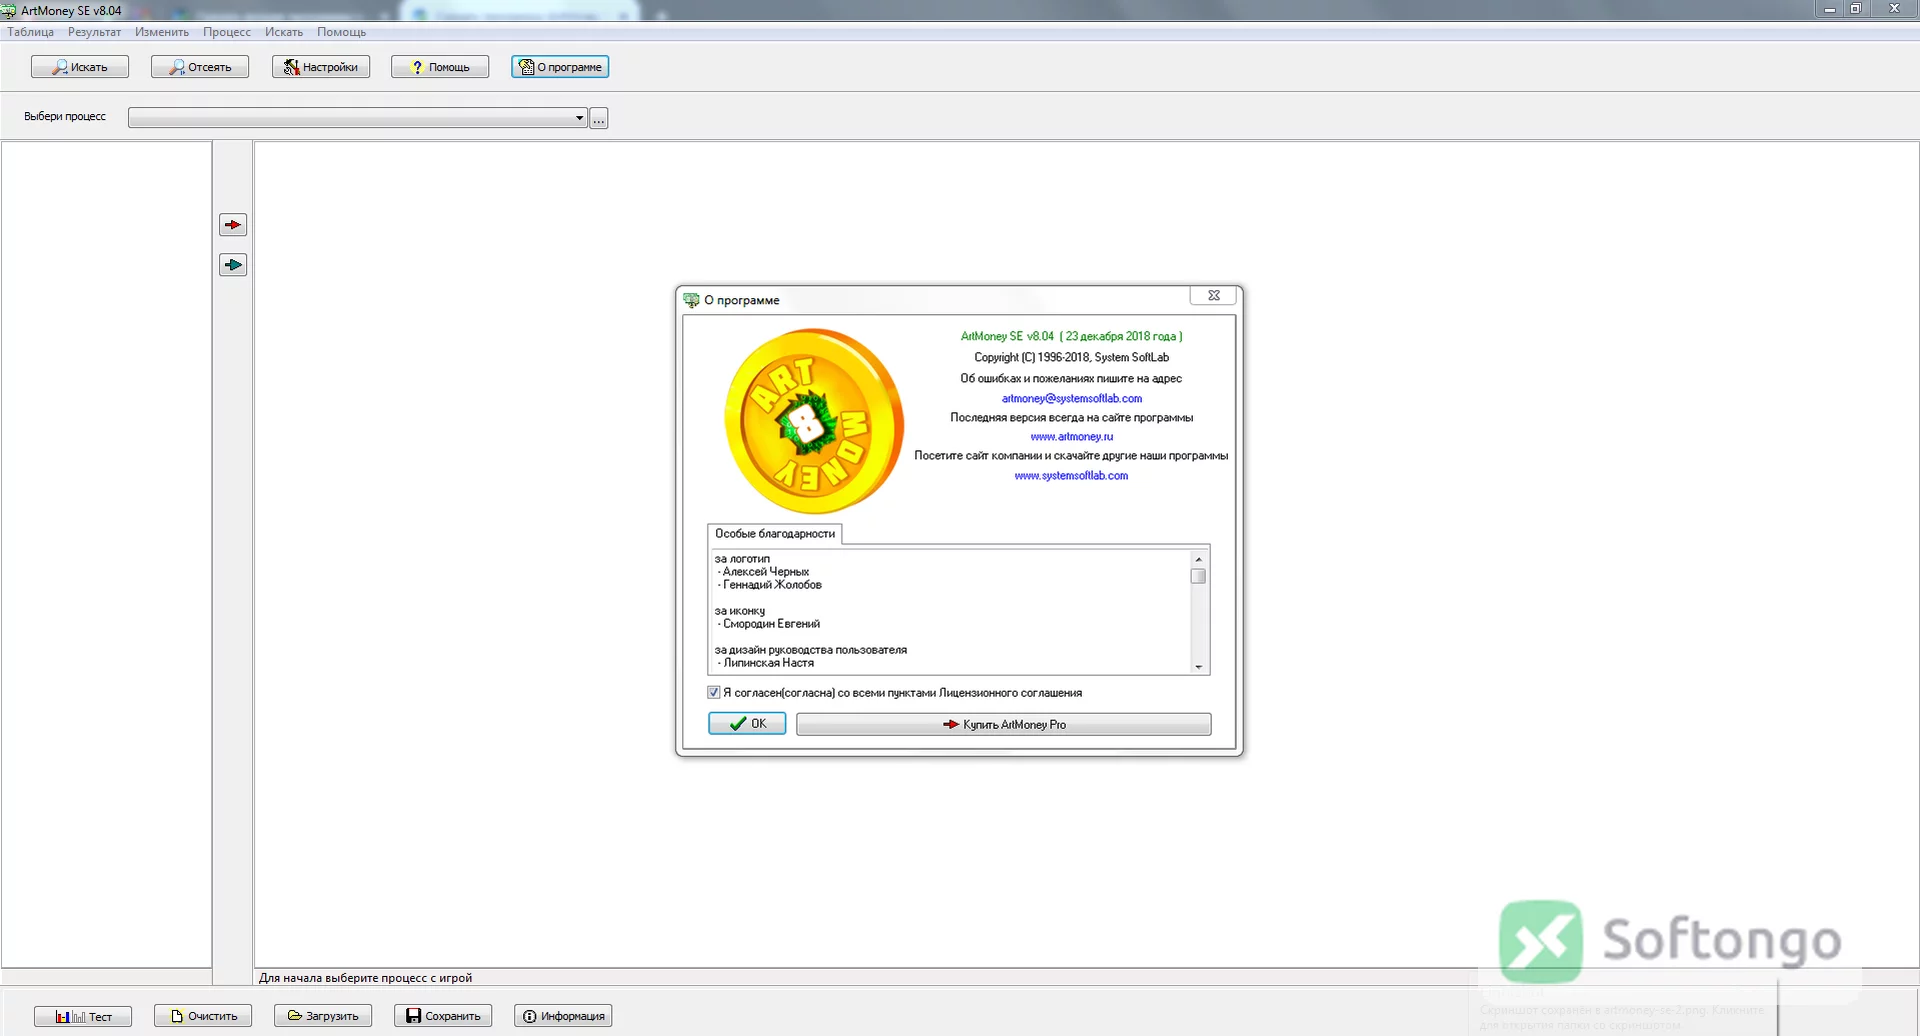Click the Информация button
This screenshot has height=1036, width=1920.
[x=563, y=1016]
